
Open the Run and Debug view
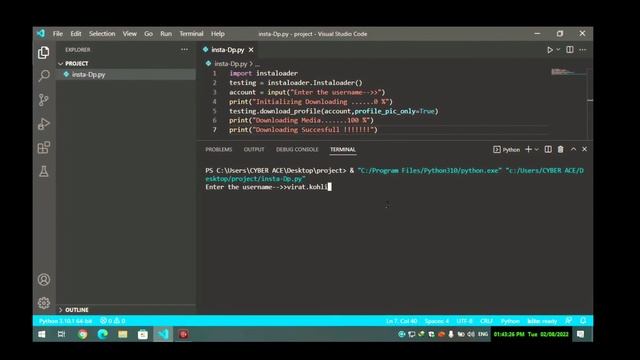(44, 124)
